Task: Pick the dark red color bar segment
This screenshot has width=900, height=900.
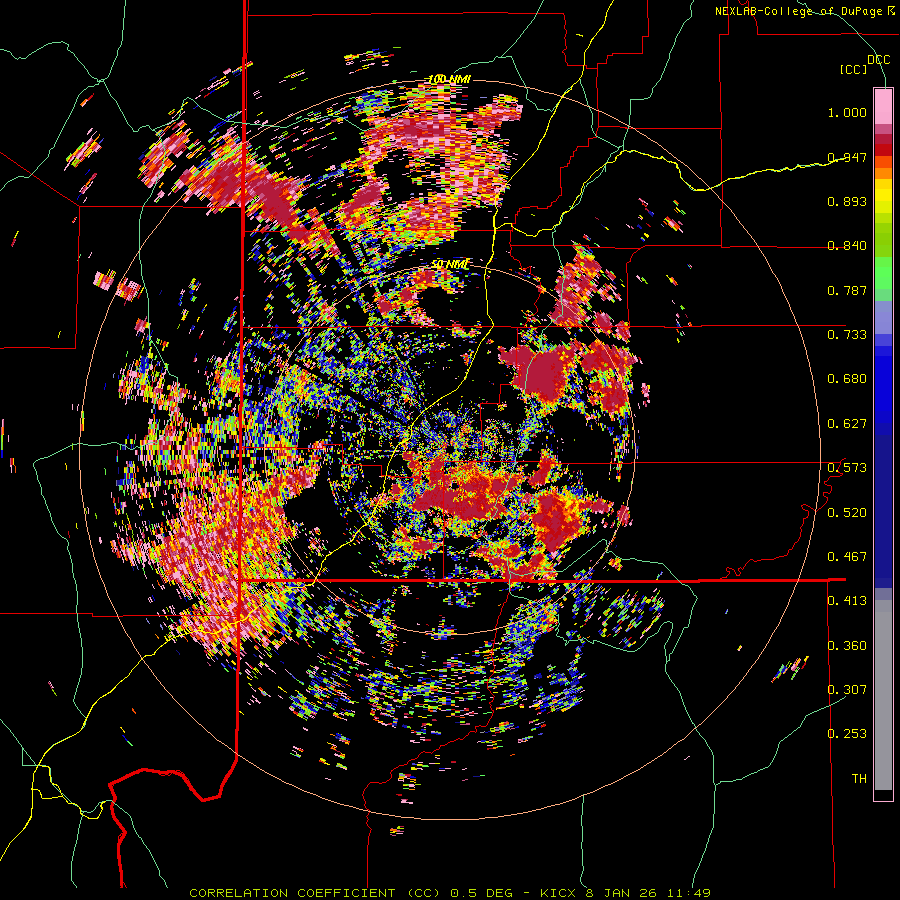Action: coord(883,139)
